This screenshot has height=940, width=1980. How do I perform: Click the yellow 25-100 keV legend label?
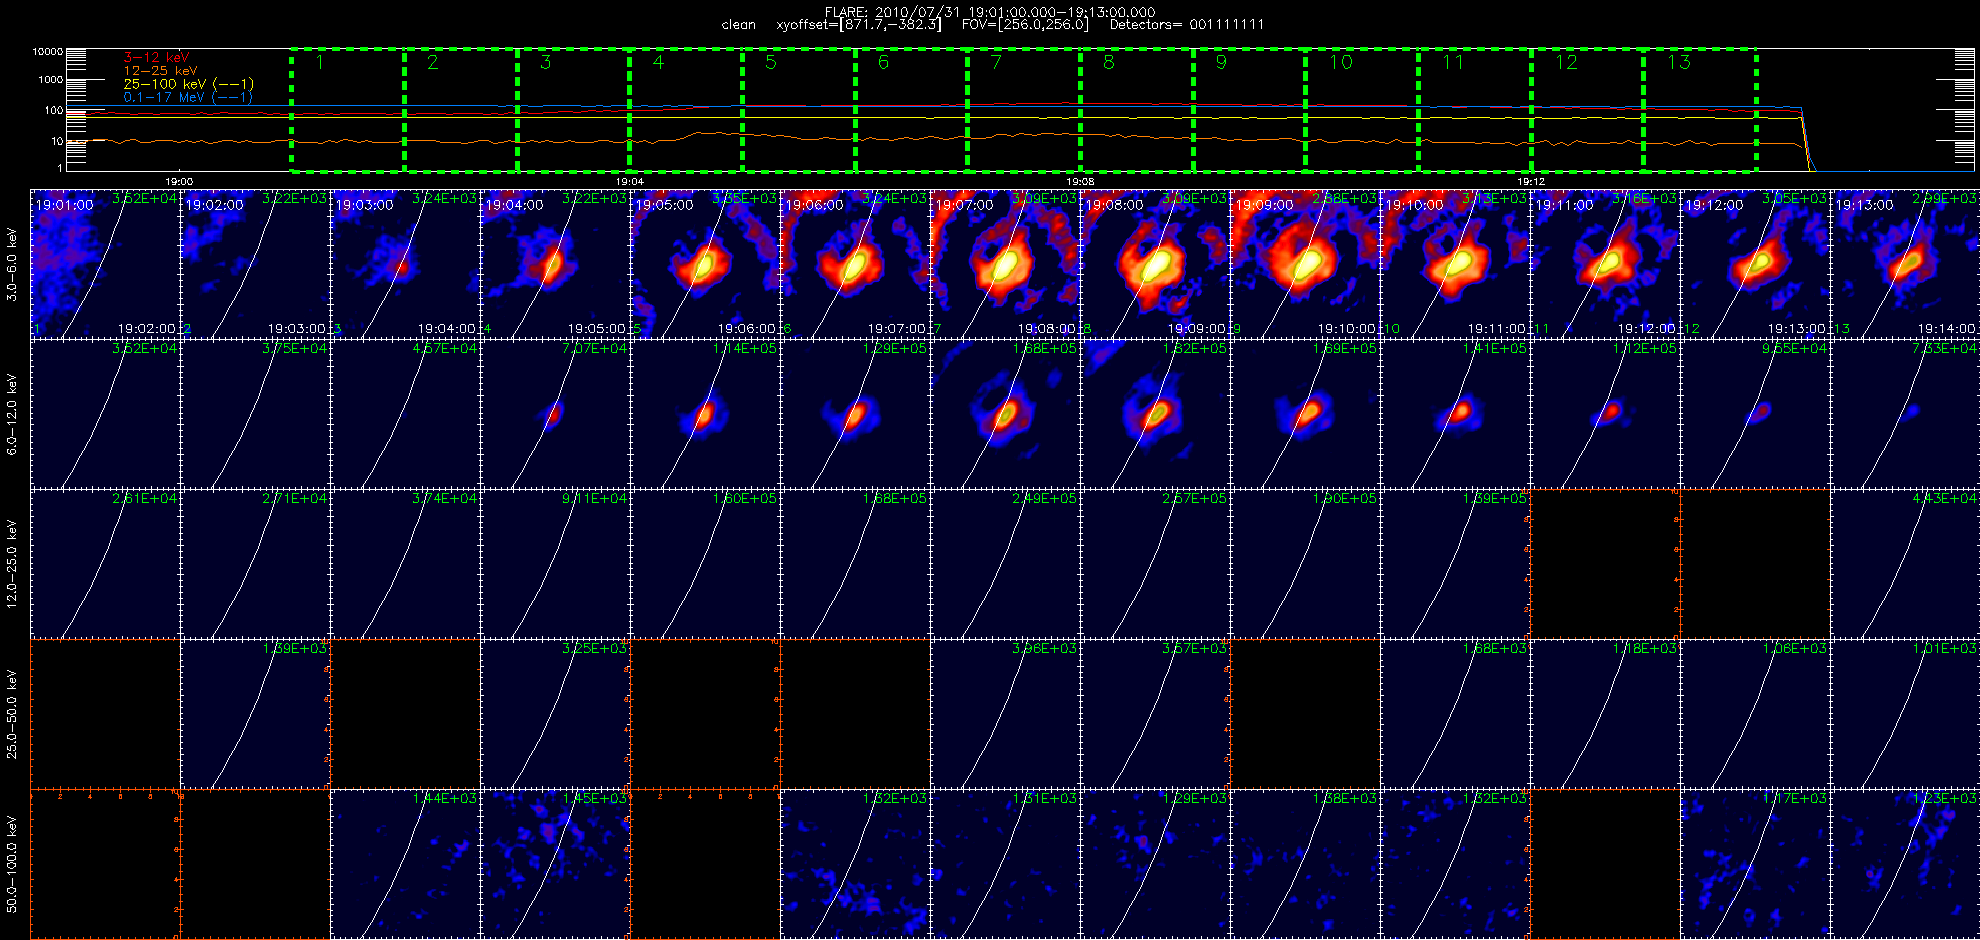pyautogui.click(x=188, y=84)
